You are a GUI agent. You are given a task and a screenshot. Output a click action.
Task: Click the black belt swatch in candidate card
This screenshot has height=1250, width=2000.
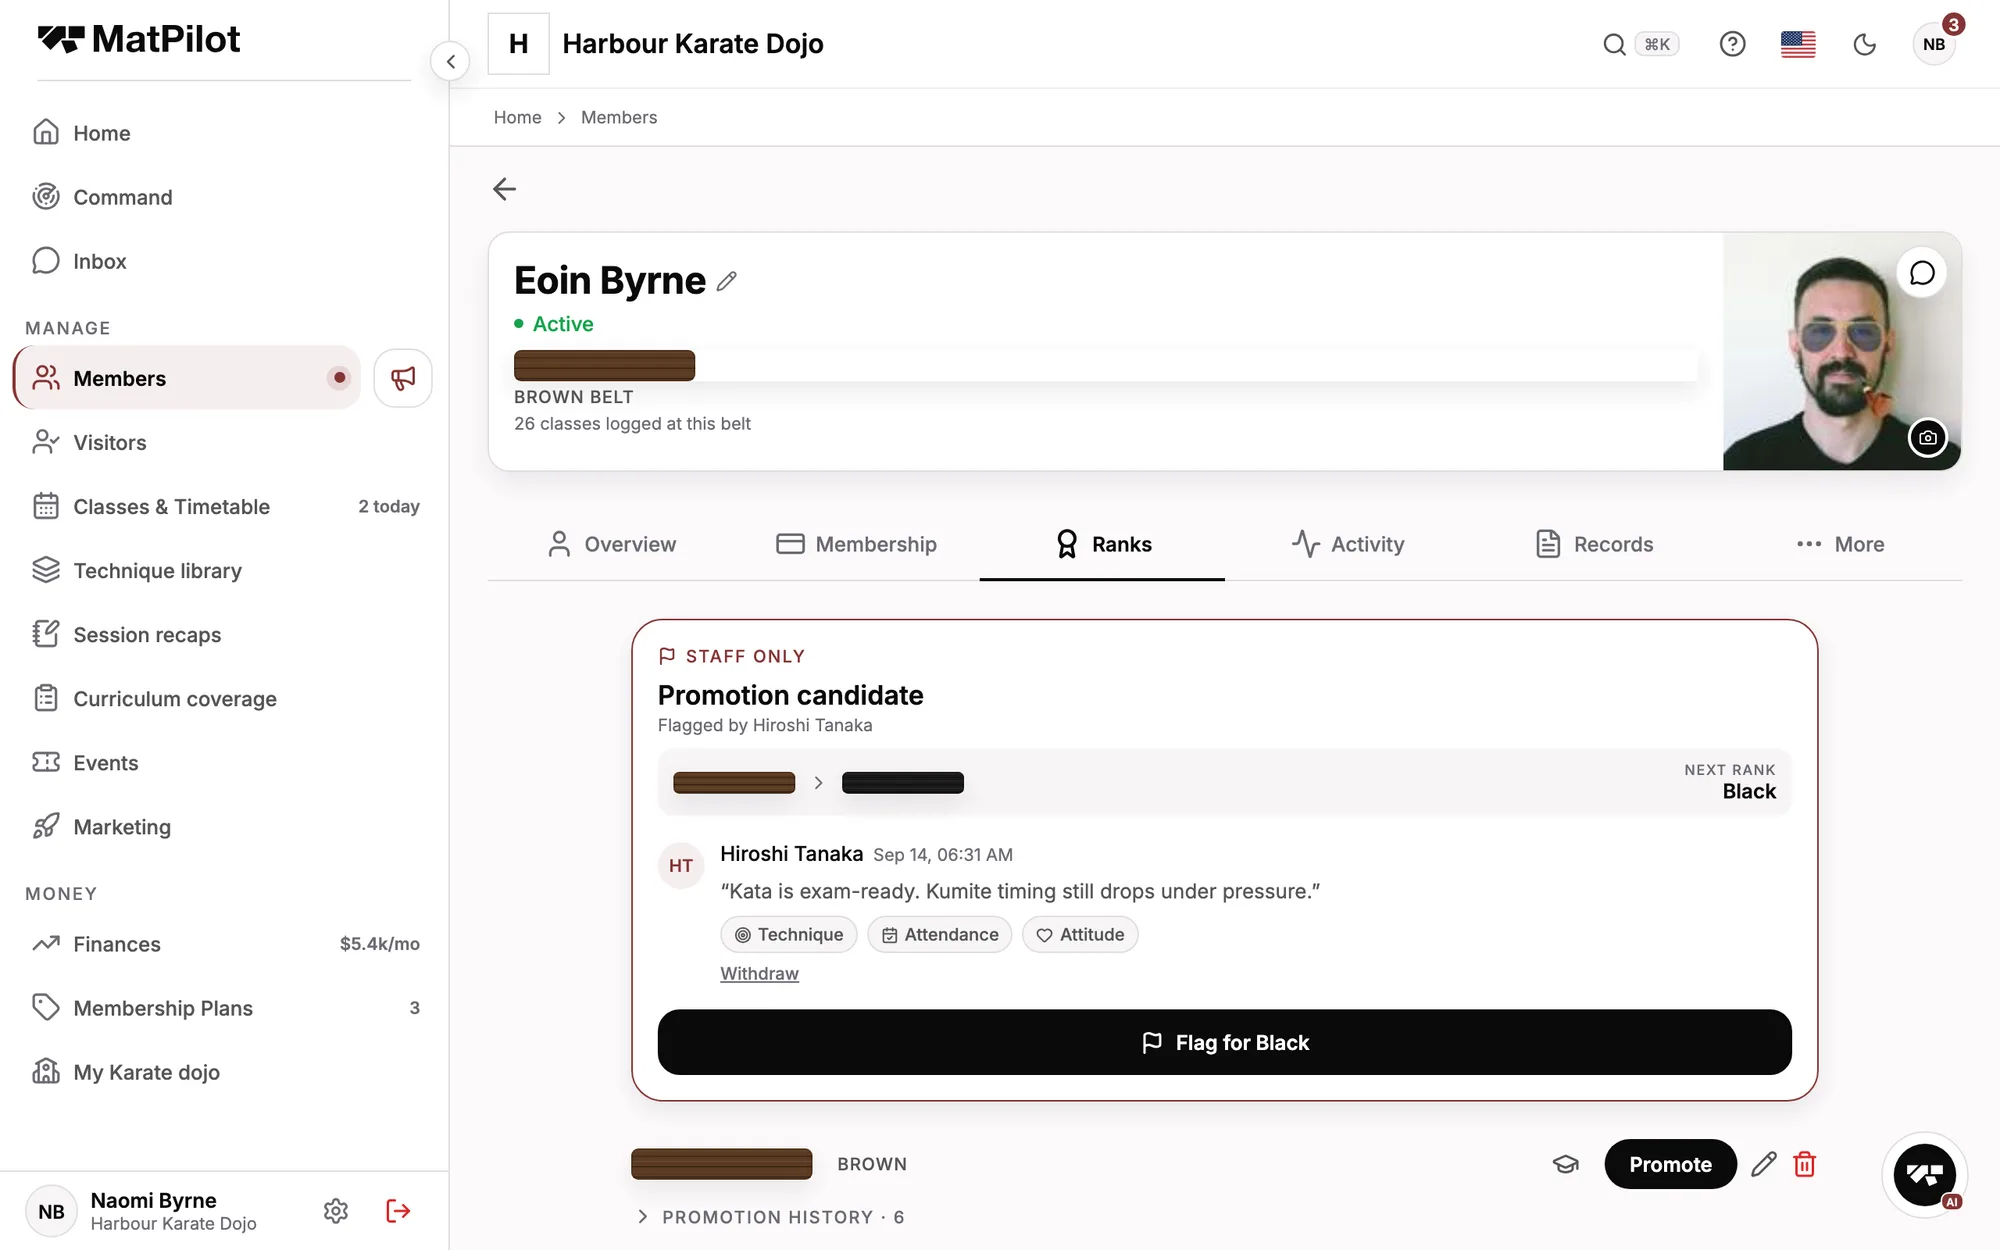click(x=903, y=783)
